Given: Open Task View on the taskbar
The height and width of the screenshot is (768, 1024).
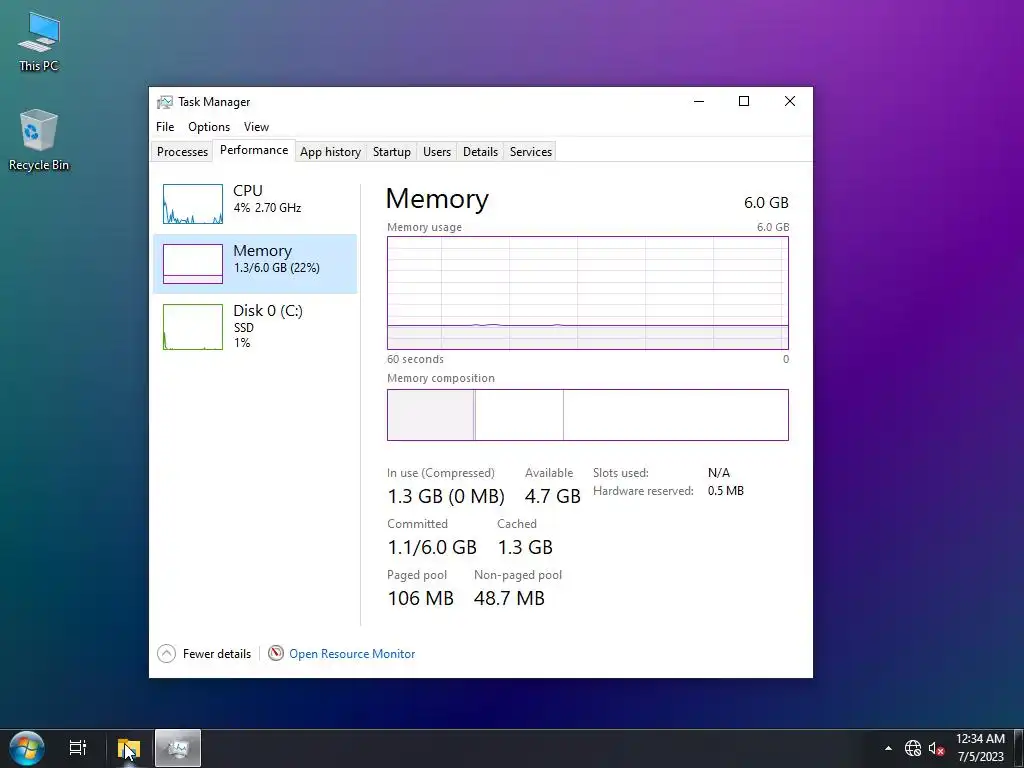Looking at the screenshot, I should pos(78,748).
